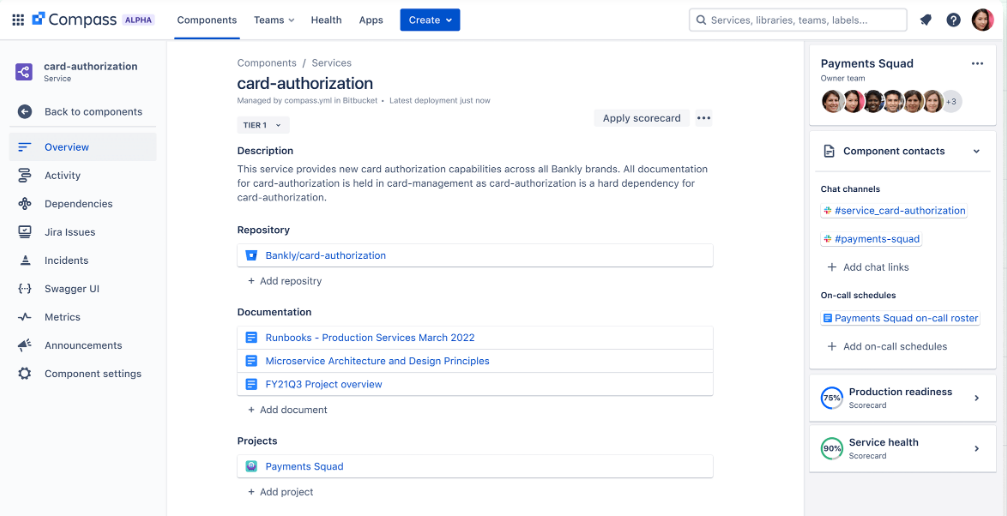The image size is (1007, 516).
Task: Open FY21Q3 Project overview document
Action: point(324,384)
